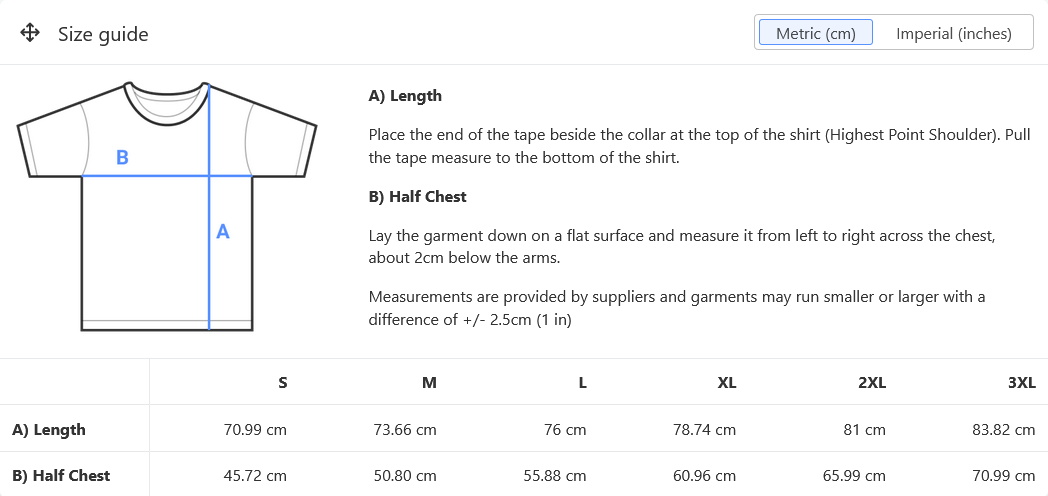
Task: Click the 70.99 cm length value for S
Action: pos(255,430)
